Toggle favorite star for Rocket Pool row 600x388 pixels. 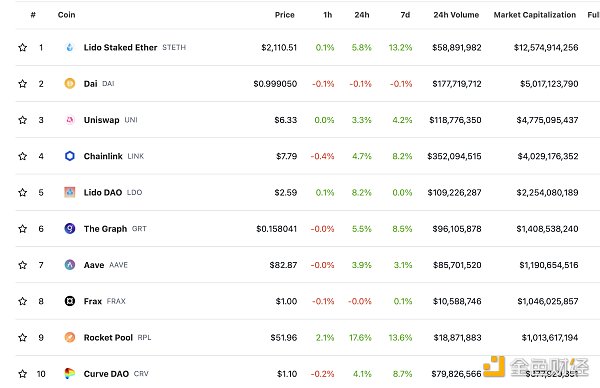tap(23, 337)
